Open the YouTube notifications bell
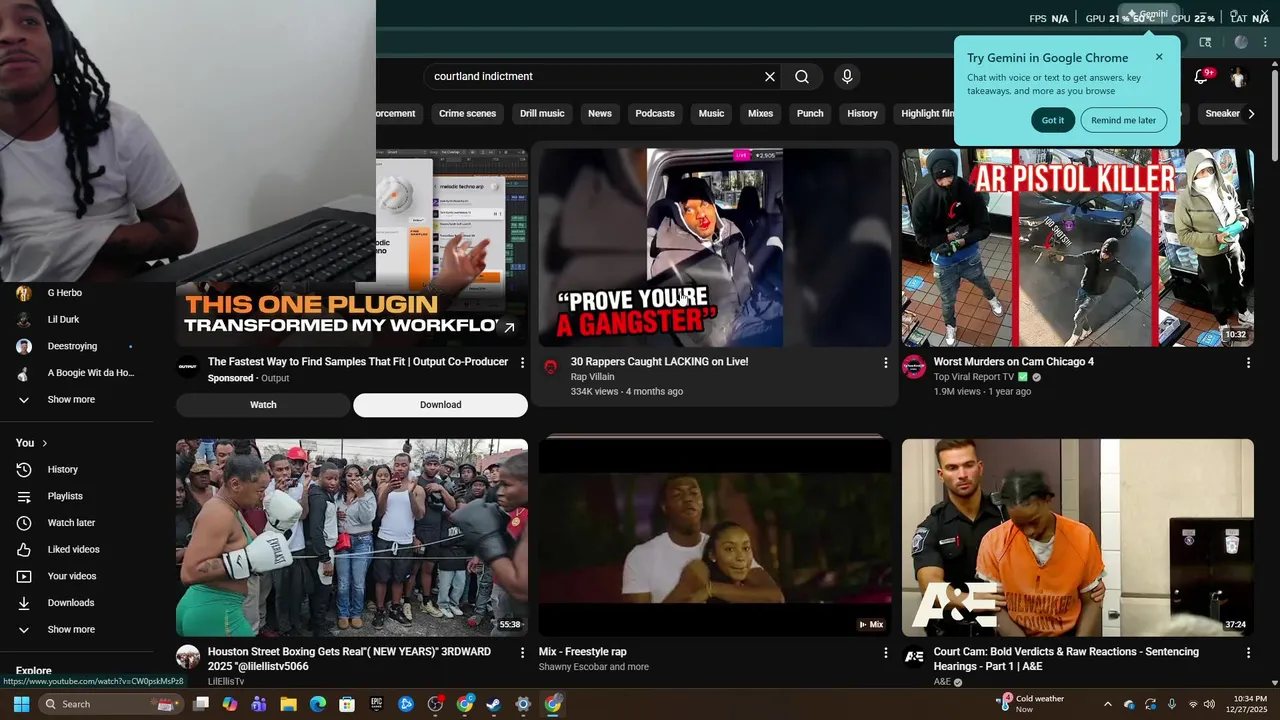 point(1202,77)
